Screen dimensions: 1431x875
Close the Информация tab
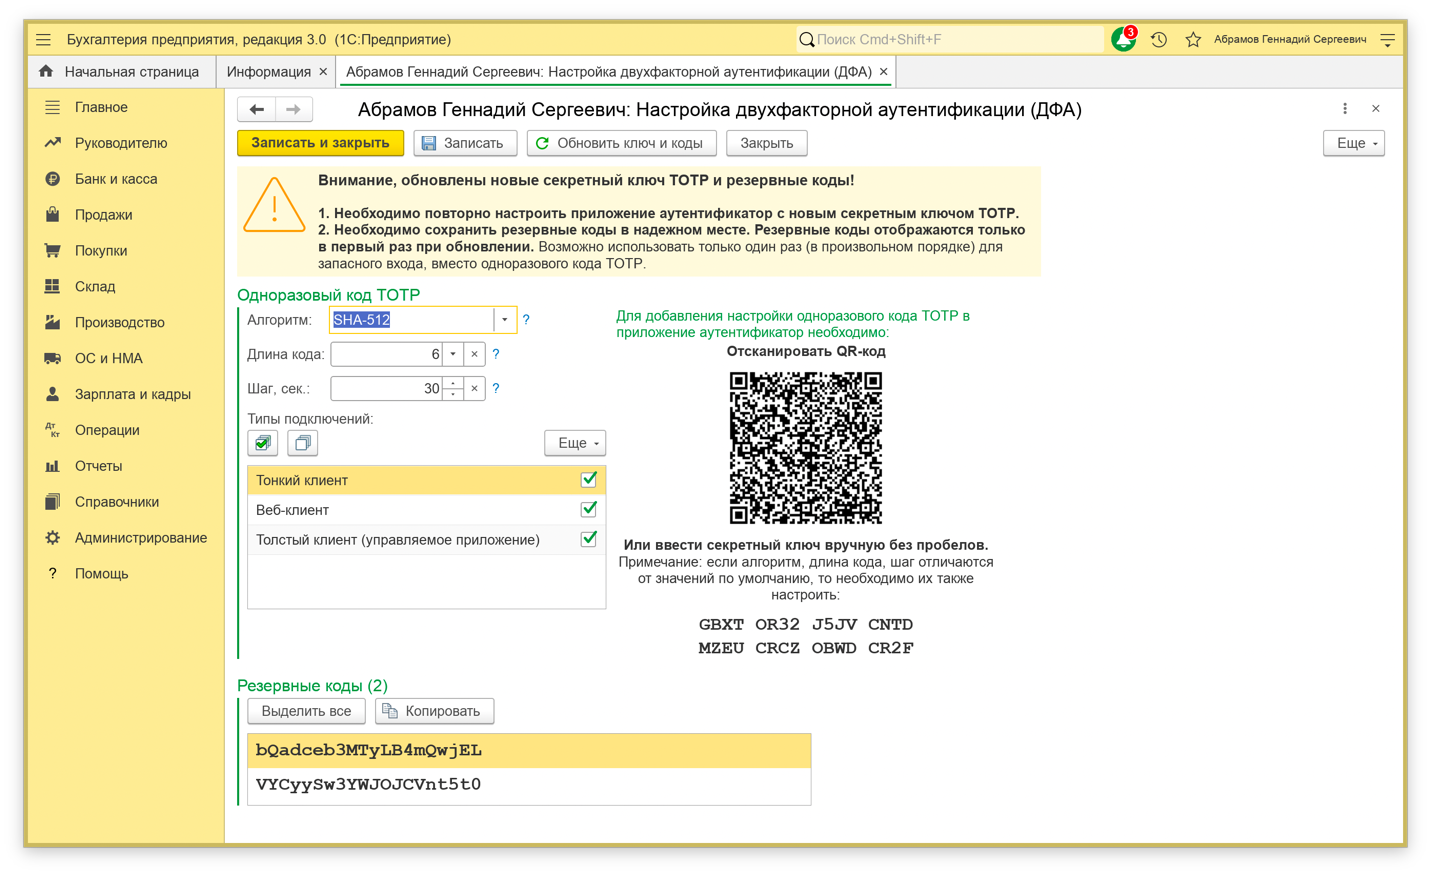(x=323, y=72)
